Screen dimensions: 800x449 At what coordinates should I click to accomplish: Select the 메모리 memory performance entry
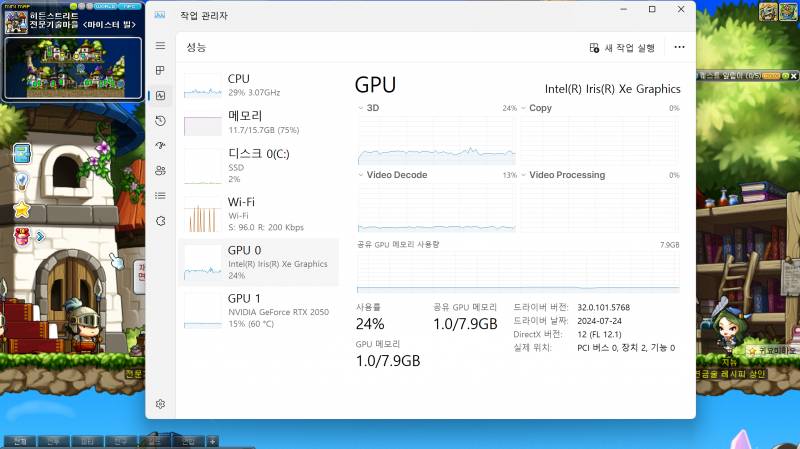click(x=259, y=123)
